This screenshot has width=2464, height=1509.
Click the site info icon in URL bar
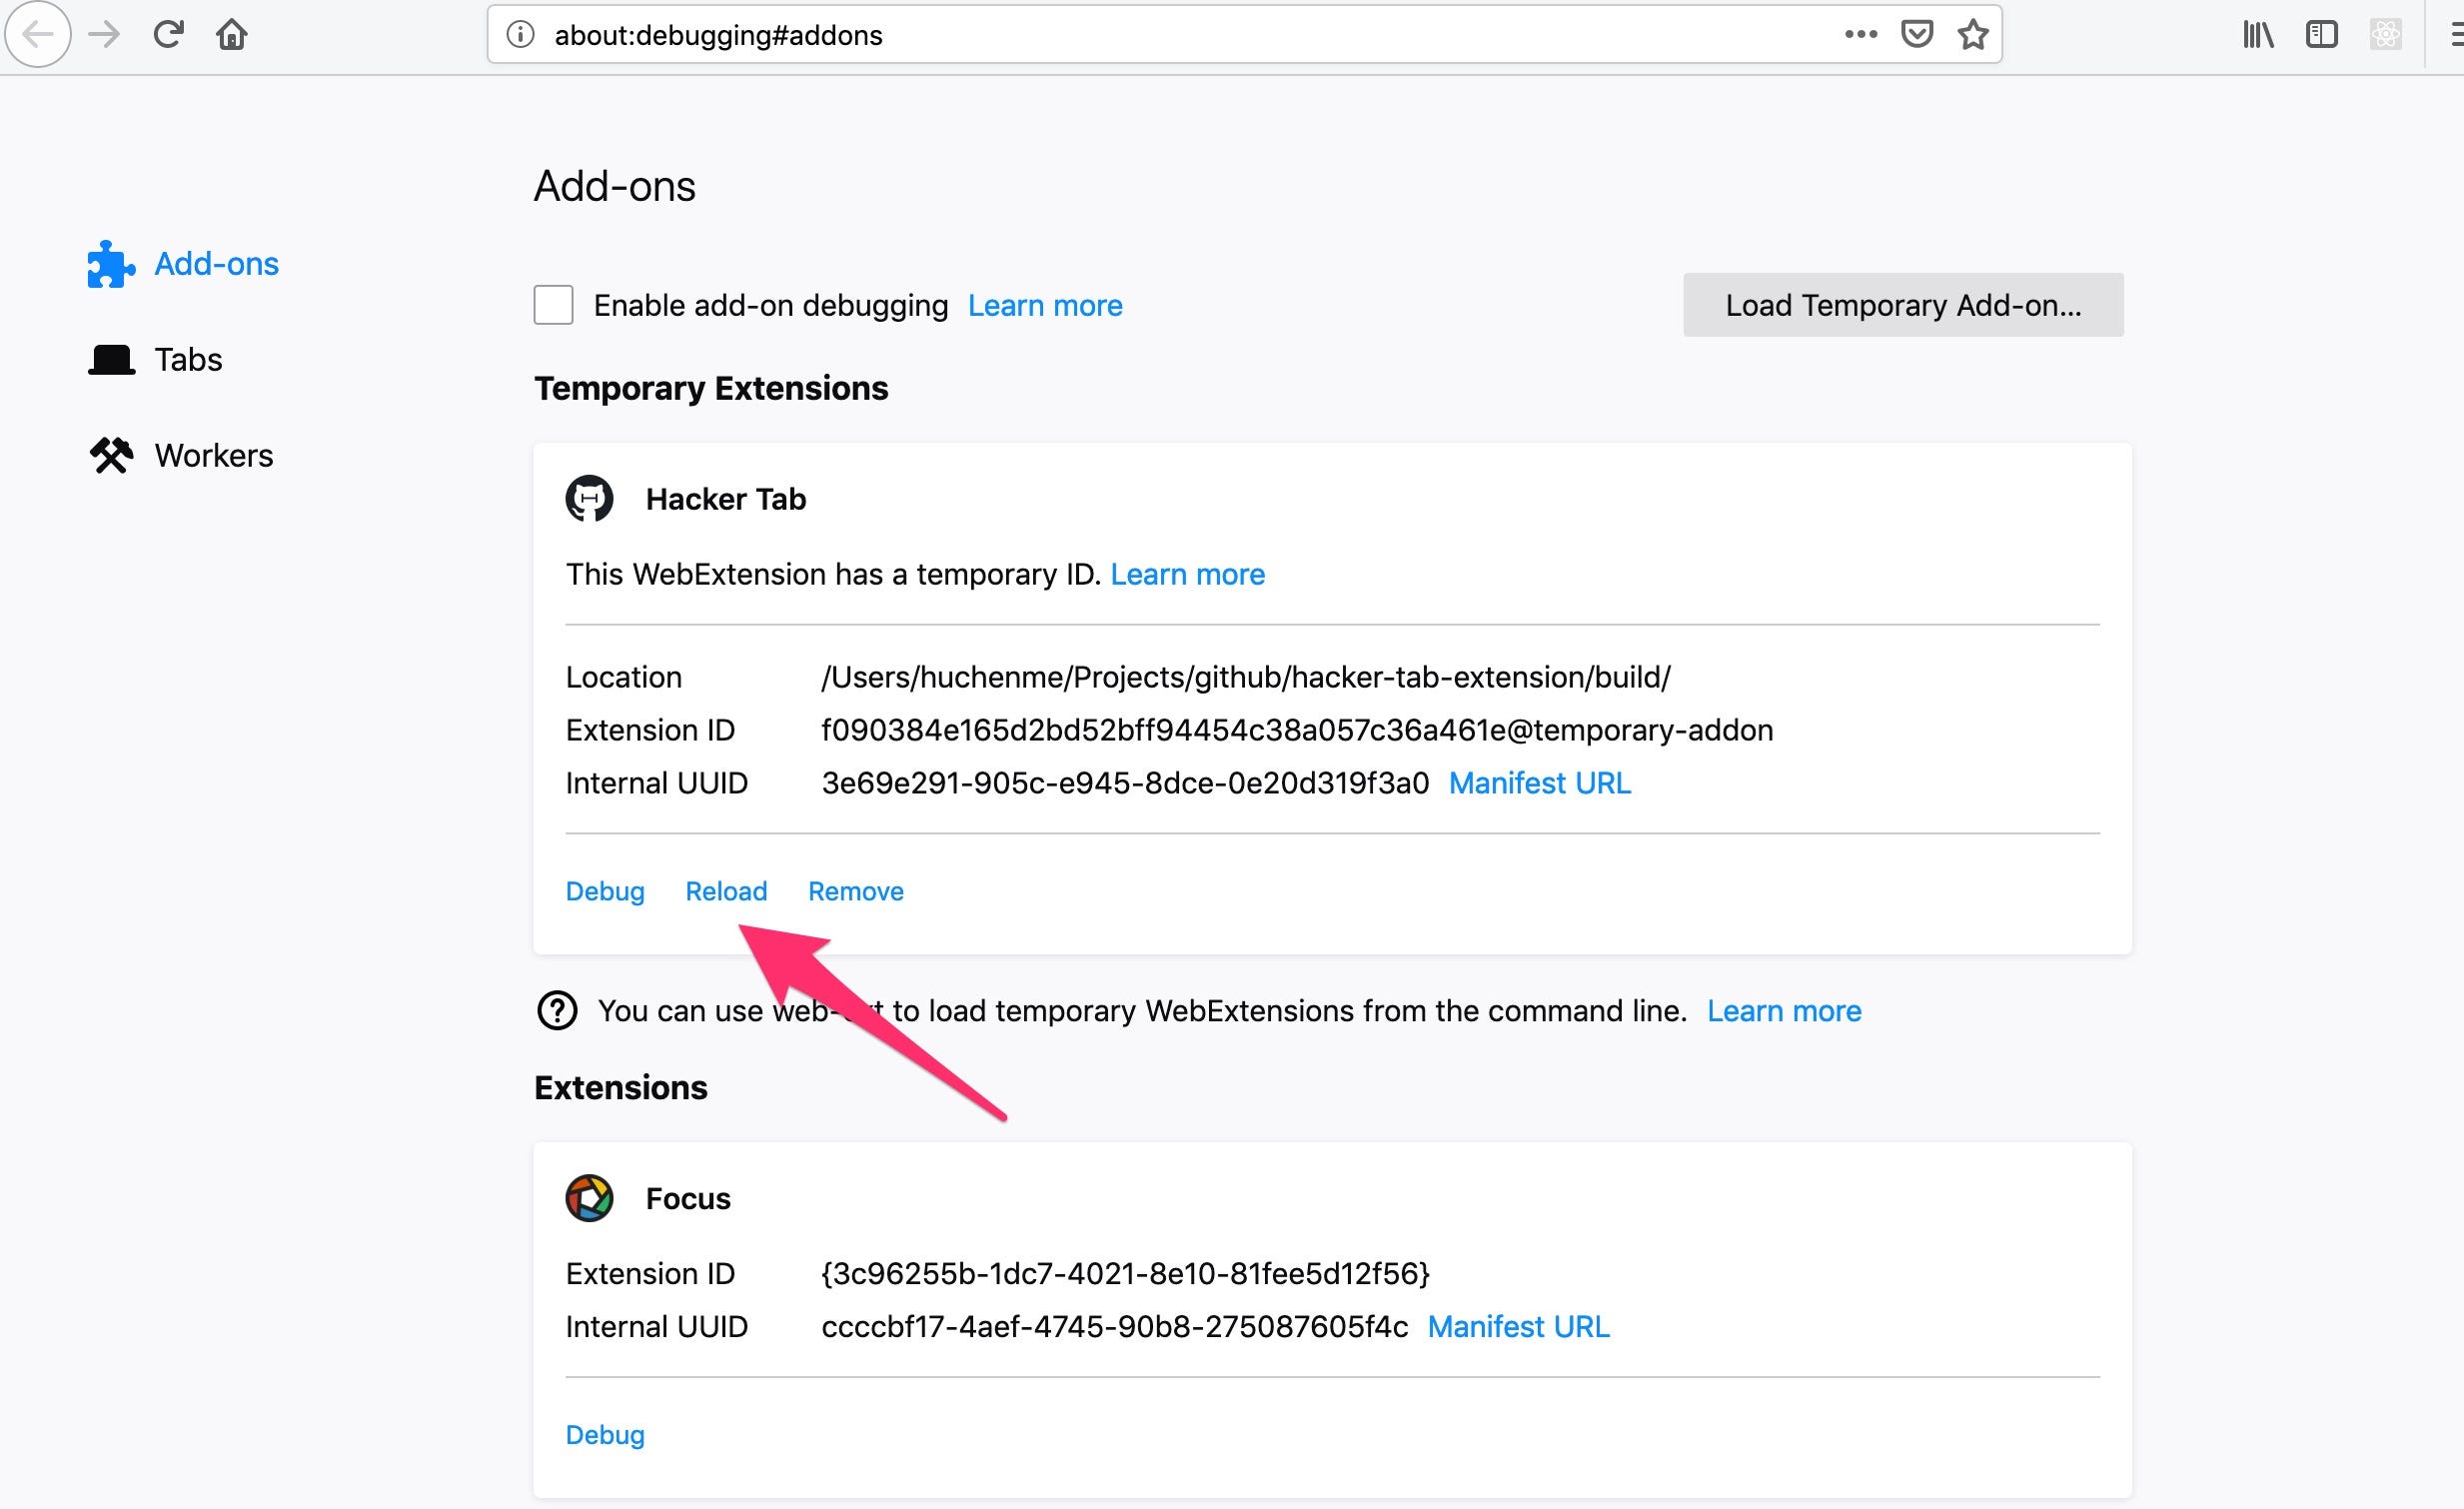pyautogui.click(x=520, y=34)
